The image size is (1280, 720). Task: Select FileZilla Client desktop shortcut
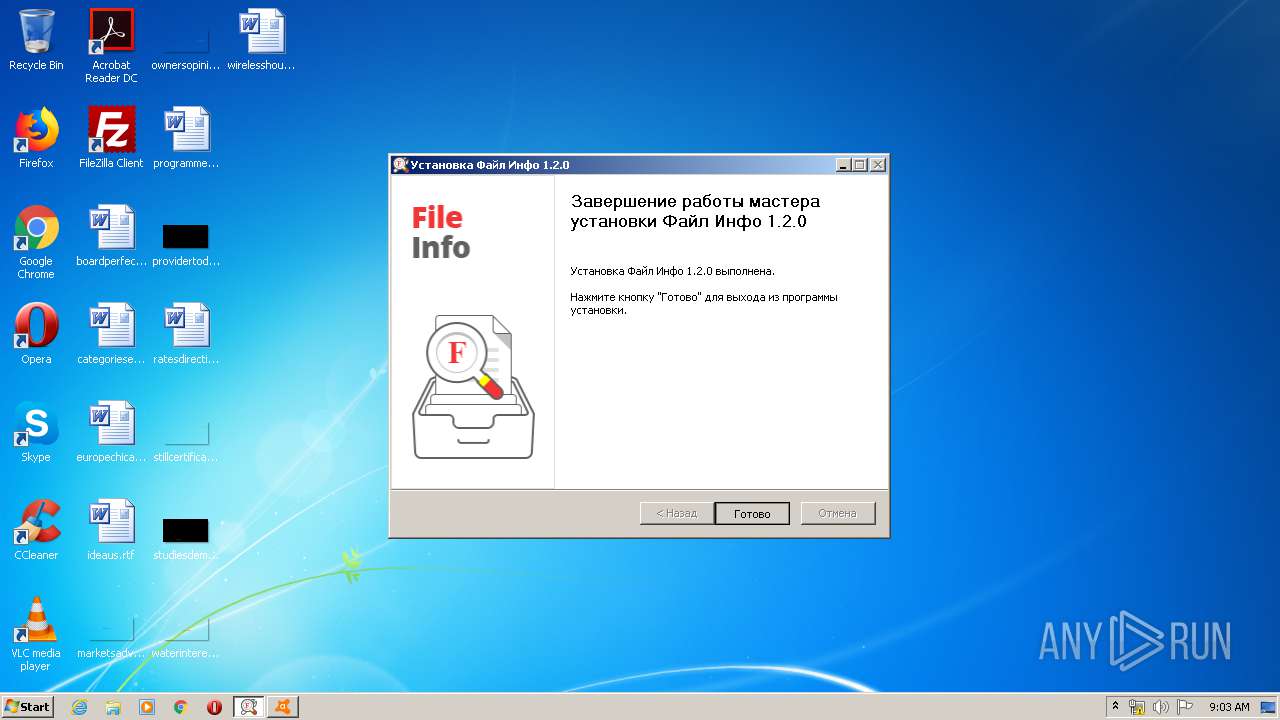(x=111, y=138)
